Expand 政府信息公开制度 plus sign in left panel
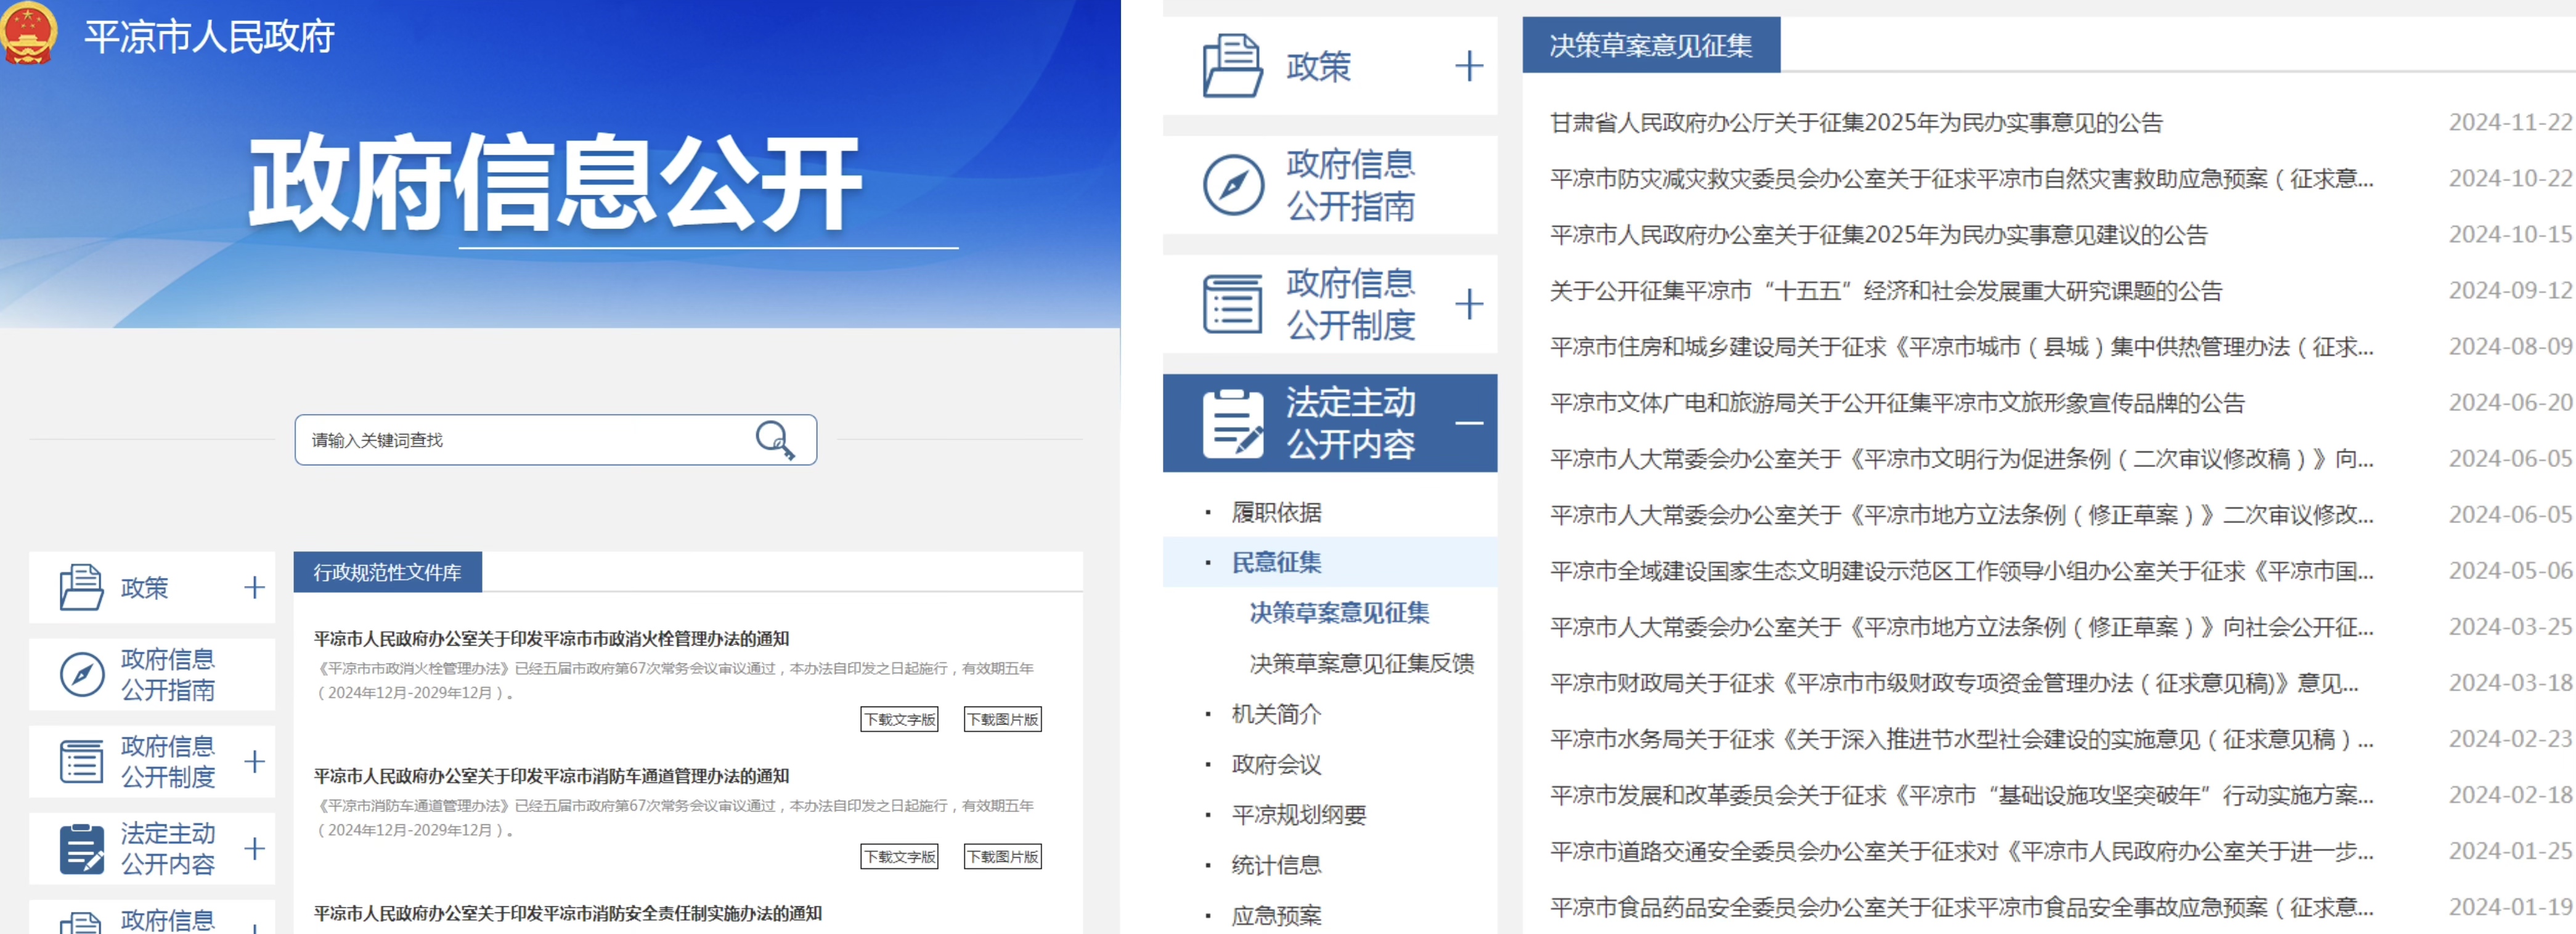 [254, 761]
